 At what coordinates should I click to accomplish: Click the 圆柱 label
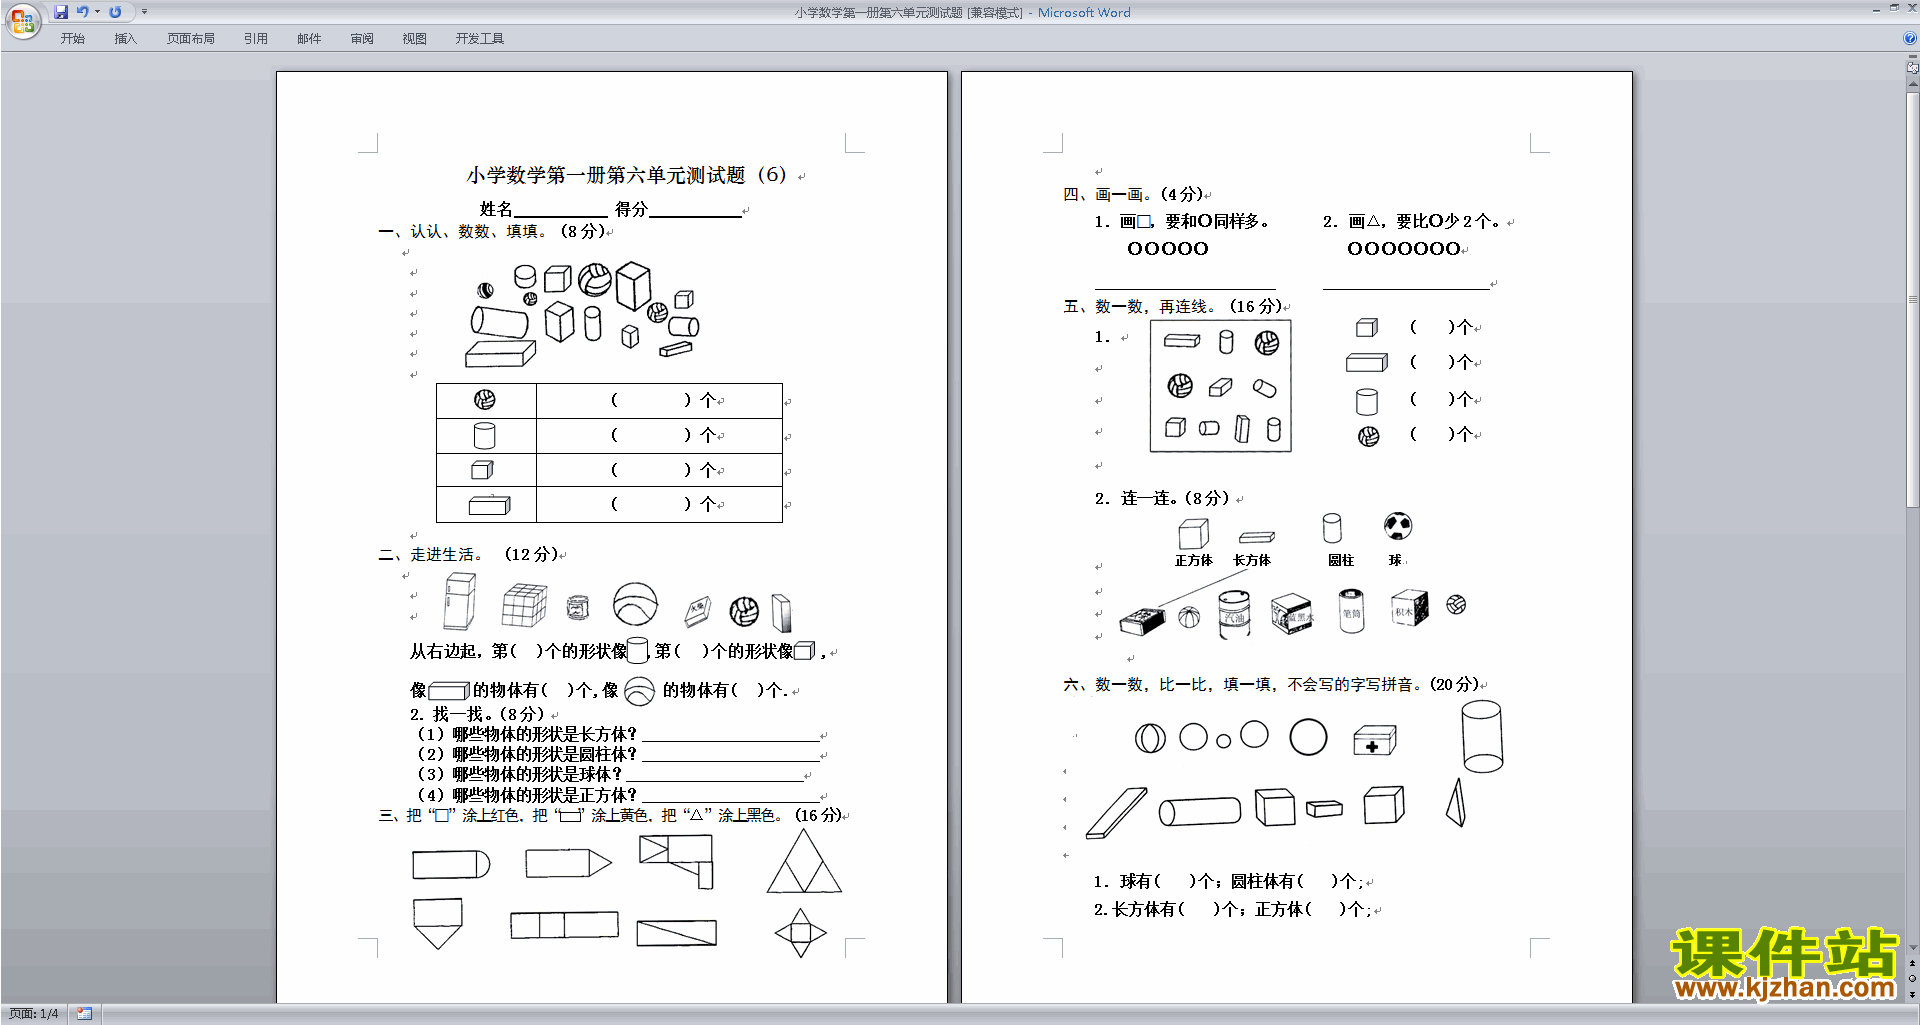point(1341,561)
